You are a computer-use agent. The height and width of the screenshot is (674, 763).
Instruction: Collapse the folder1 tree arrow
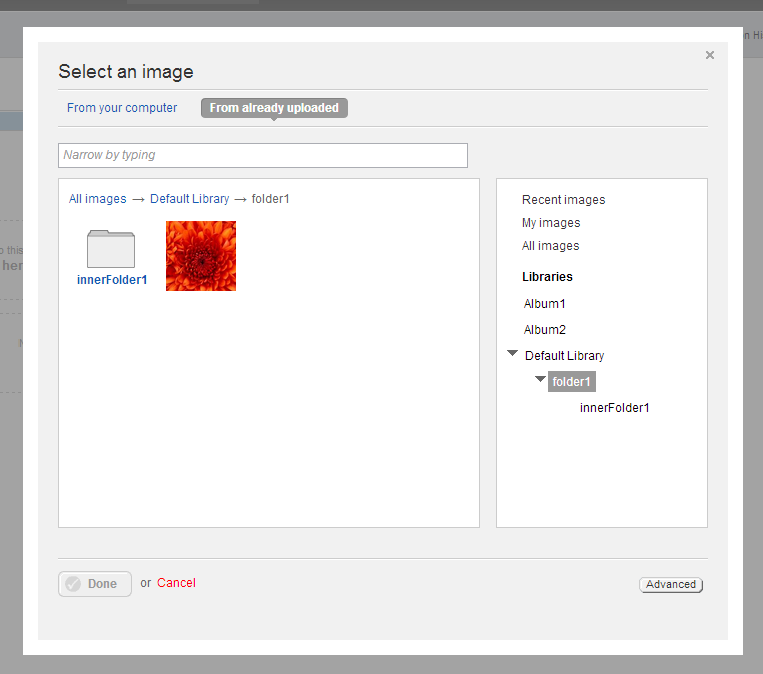tap(540, 380)
